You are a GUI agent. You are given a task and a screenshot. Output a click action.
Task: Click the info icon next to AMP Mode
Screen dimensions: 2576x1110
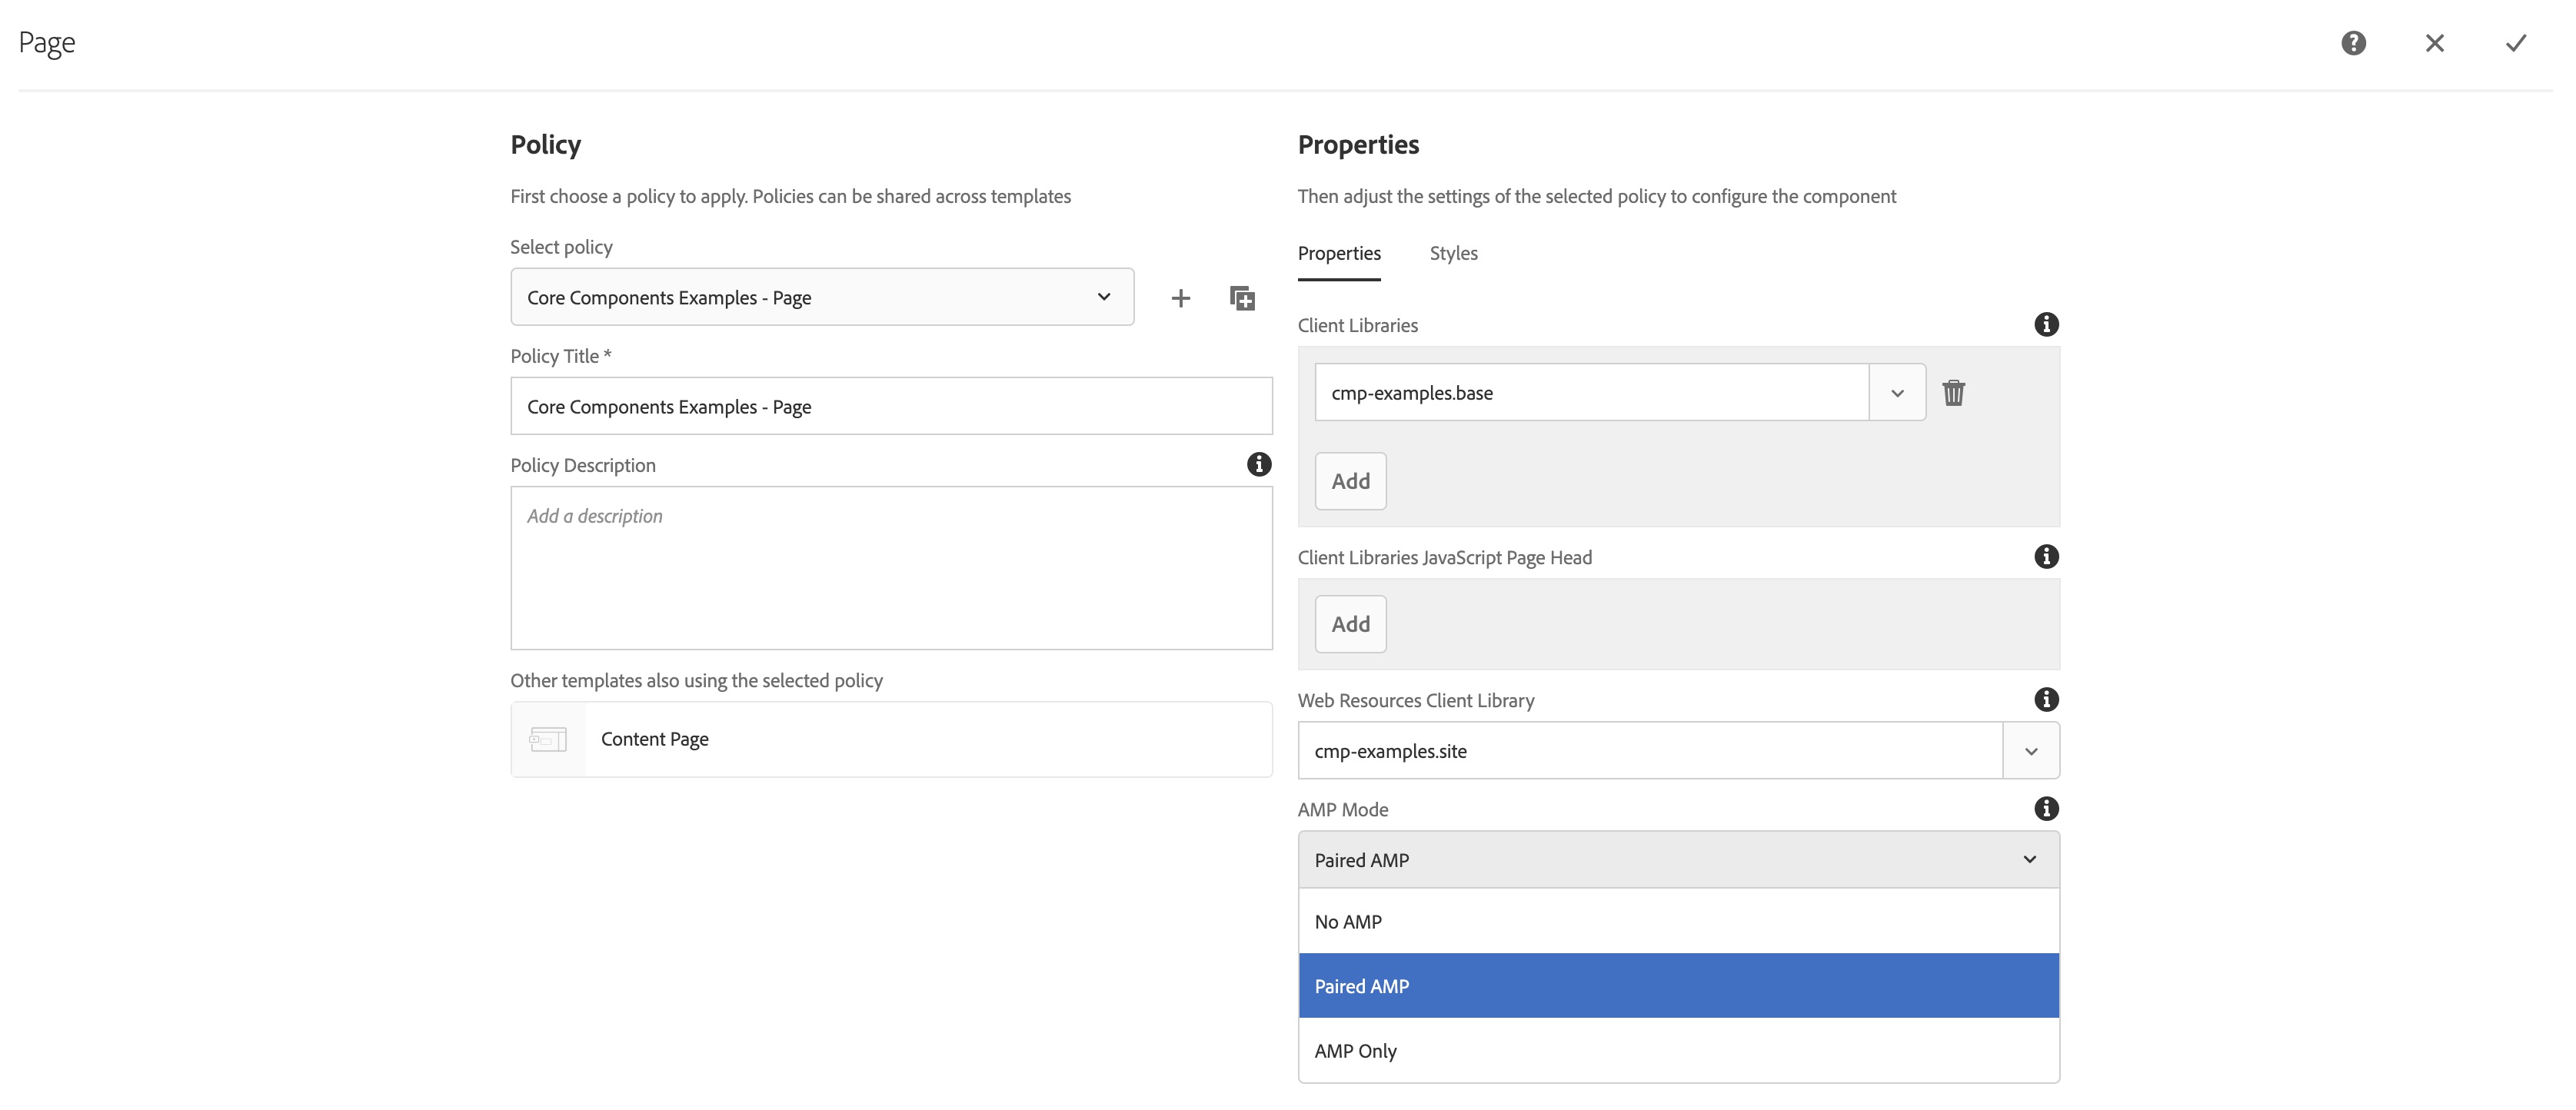(x=2047, y=808)
